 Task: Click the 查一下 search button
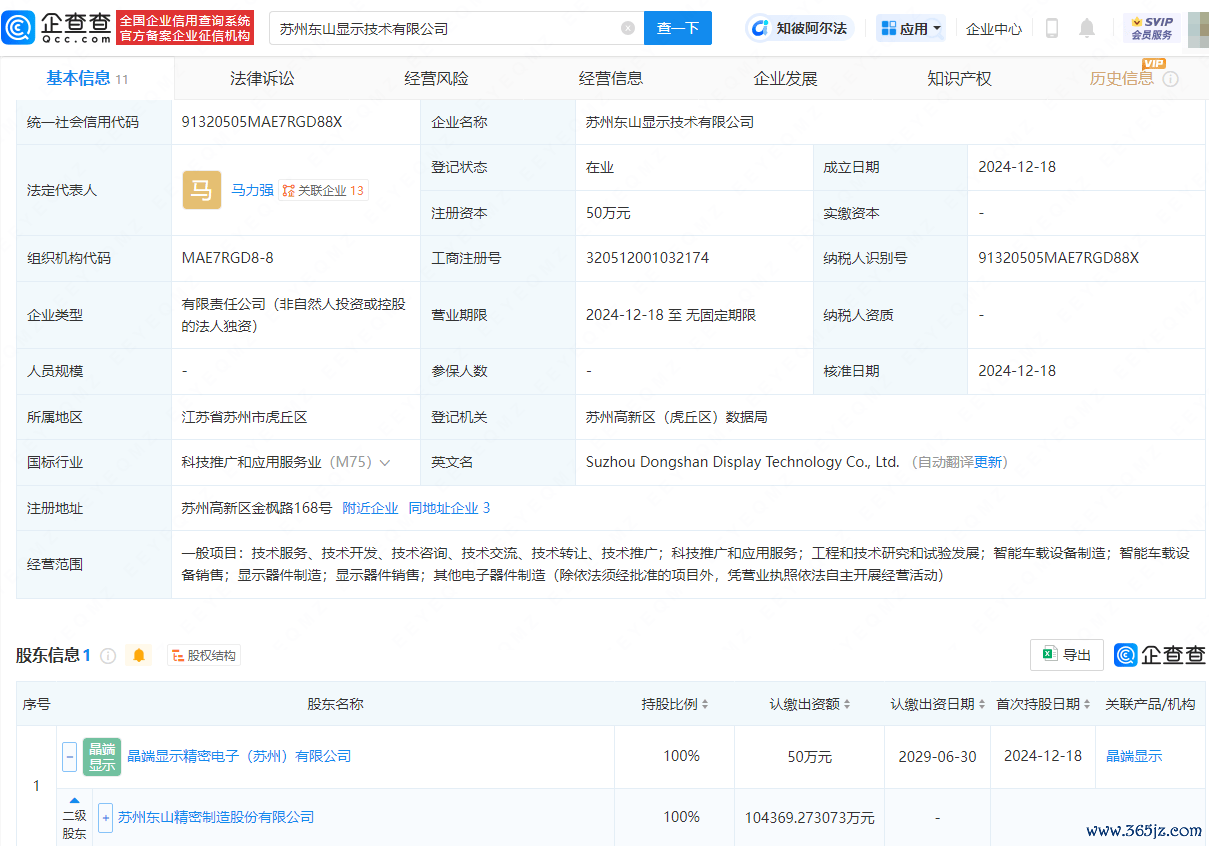click(678, 28)
